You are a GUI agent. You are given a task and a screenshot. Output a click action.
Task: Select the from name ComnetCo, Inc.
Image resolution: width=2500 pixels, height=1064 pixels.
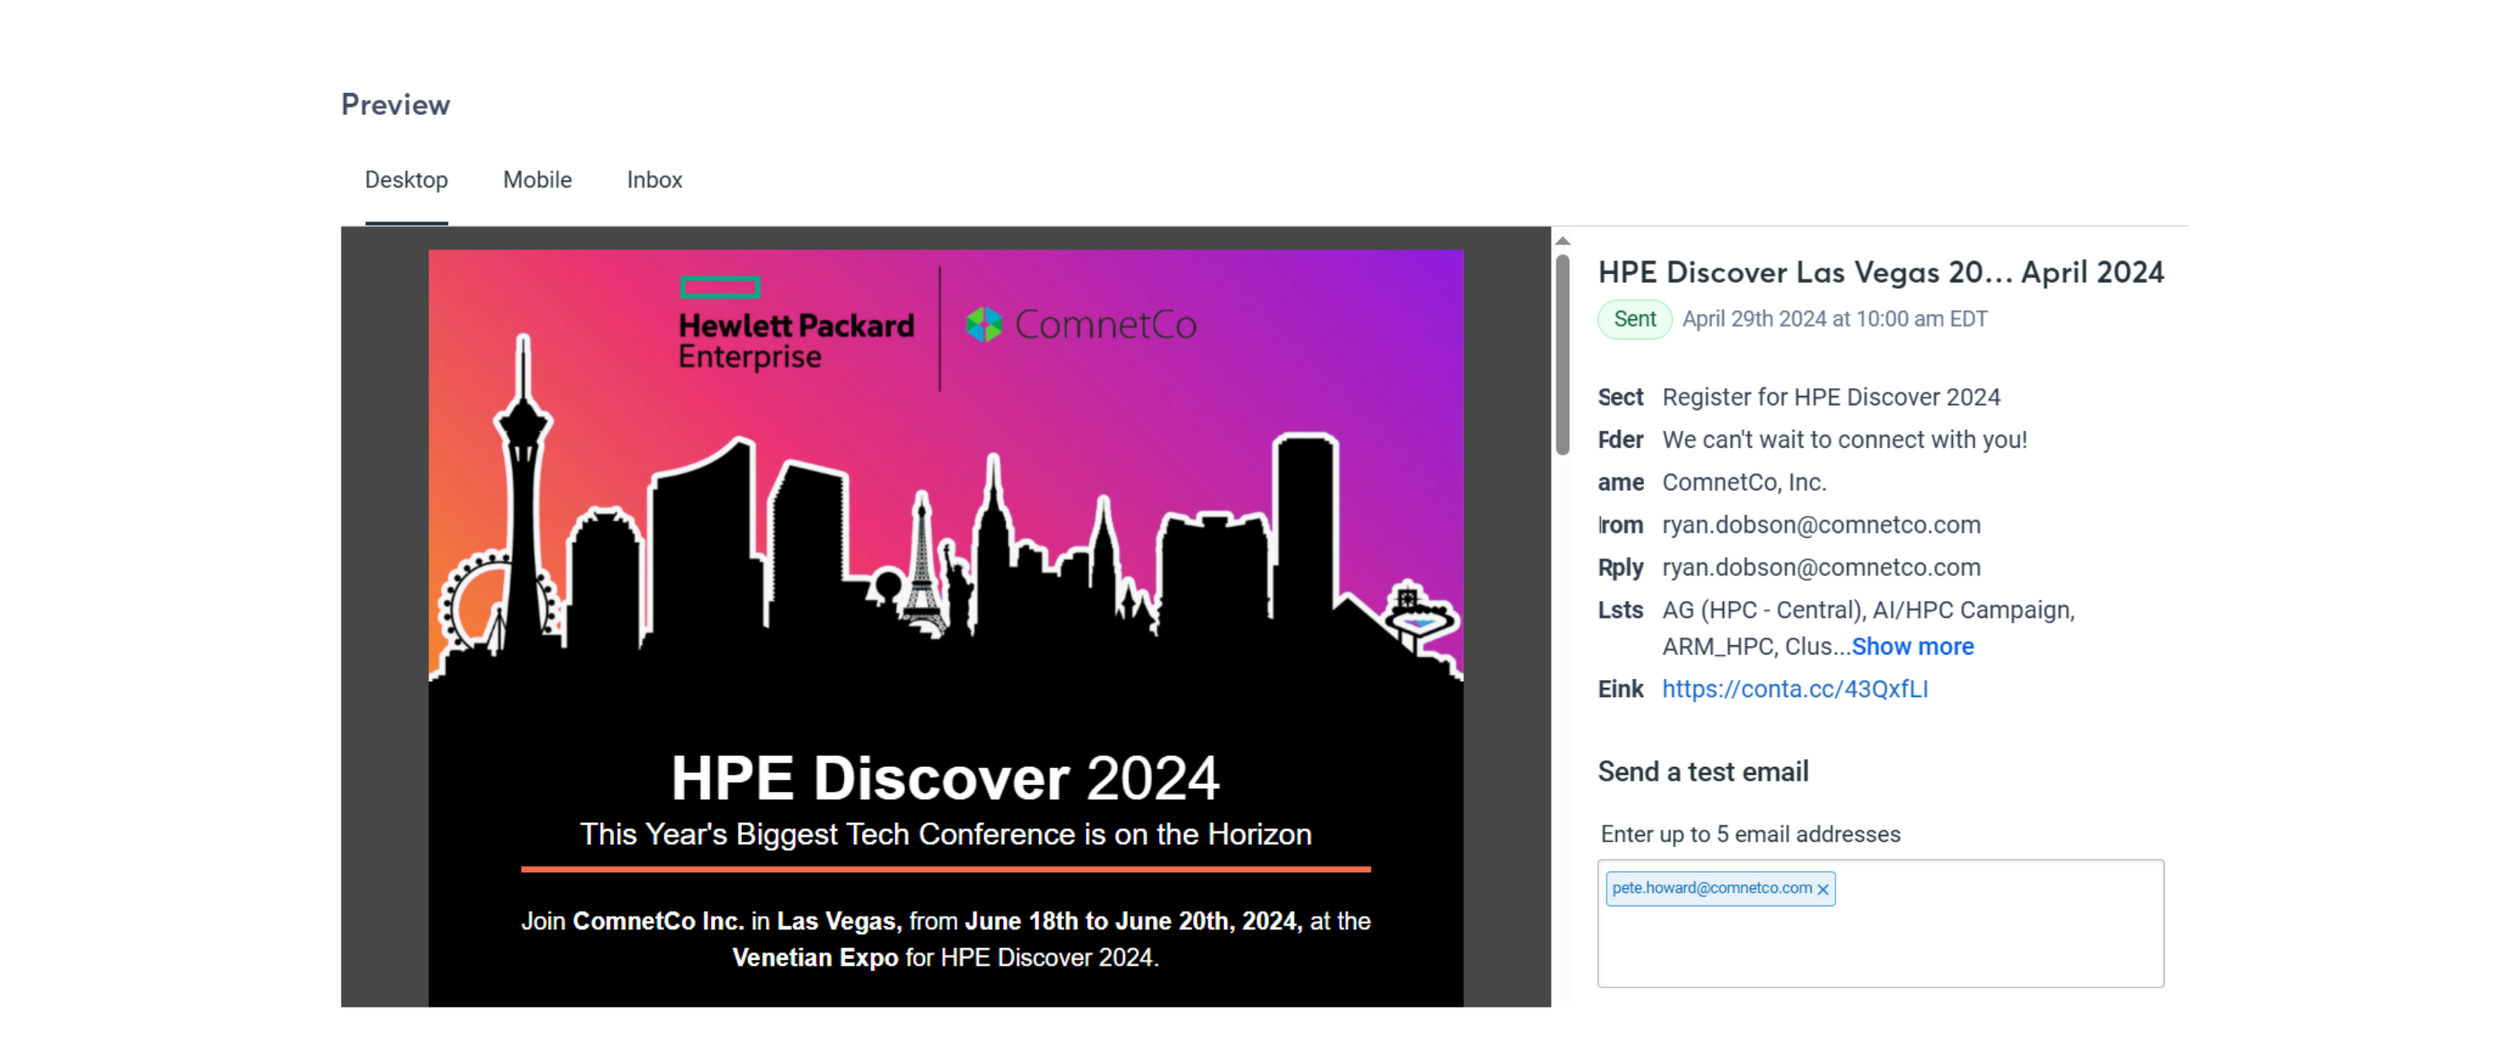1744,482
